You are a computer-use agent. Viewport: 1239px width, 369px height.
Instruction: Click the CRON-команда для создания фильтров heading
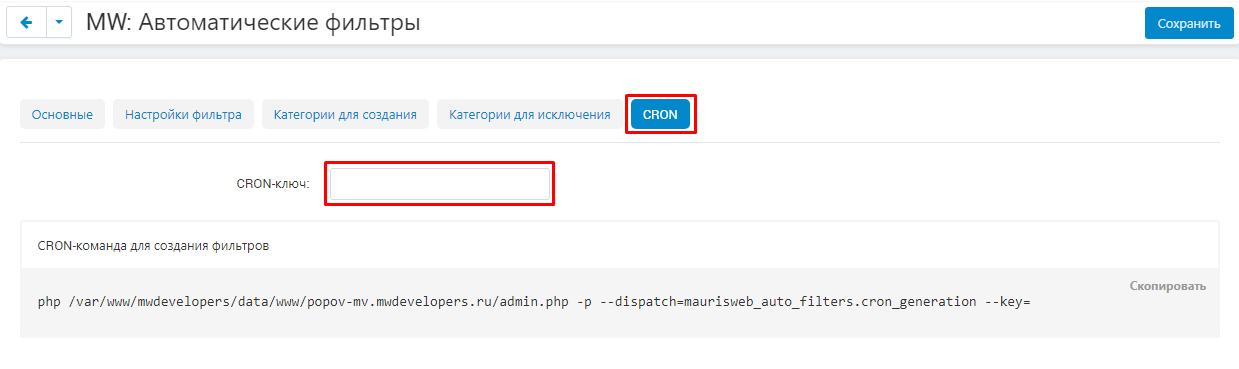click(x=153, y=245)
